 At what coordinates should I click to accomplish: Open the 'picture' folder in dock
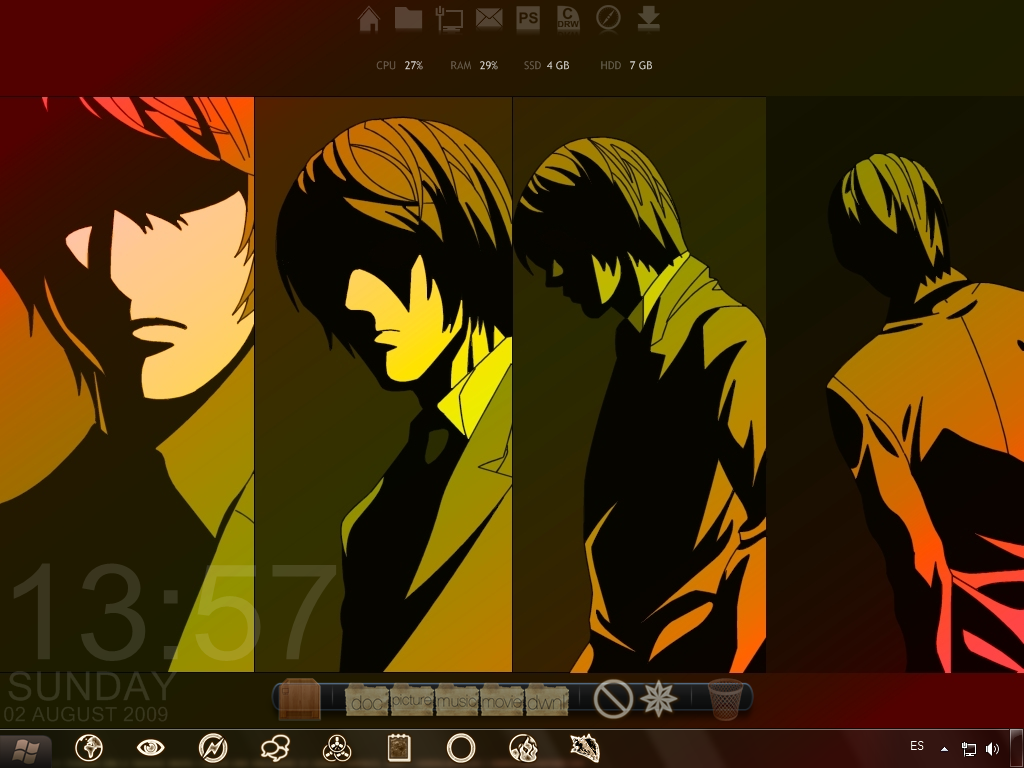pyautogui.click(x=412, y=700)
